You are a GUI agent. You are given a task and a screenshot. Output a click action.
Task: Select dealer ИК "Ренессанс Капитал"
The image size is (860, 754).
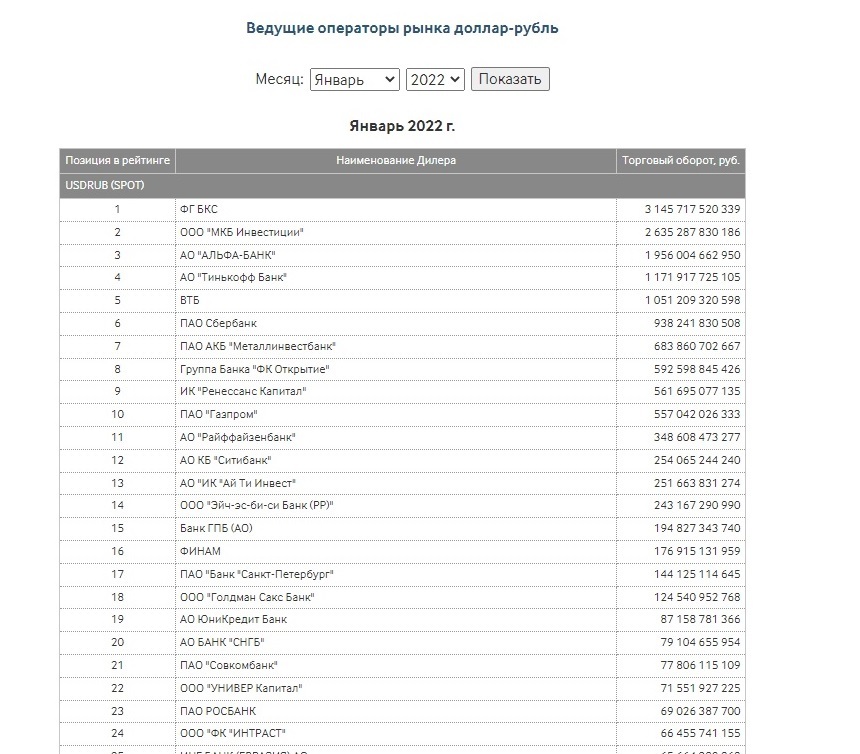(243, 392)
